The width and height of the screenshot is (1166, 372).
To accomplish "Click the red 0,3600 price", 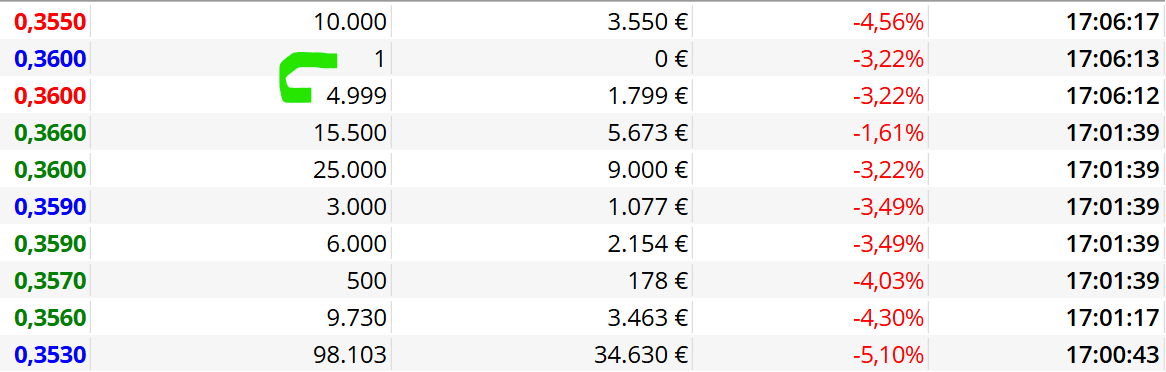I will (51, 96).
